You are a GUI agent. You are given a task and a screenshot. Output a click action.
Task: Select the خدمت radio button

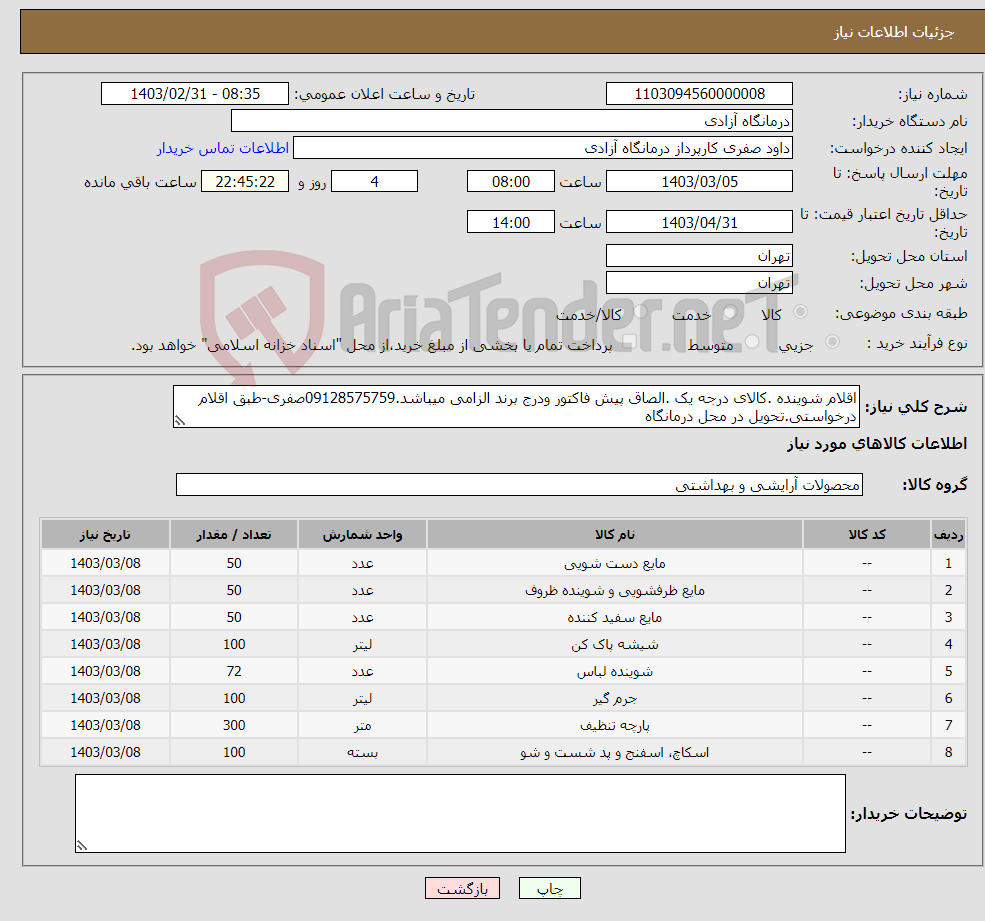click(730, 312)
